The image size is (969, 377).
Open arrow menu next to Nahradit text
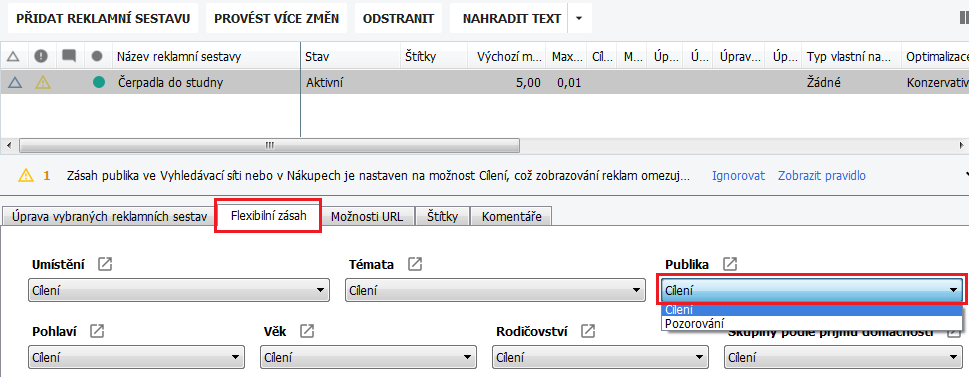point(579,19)
